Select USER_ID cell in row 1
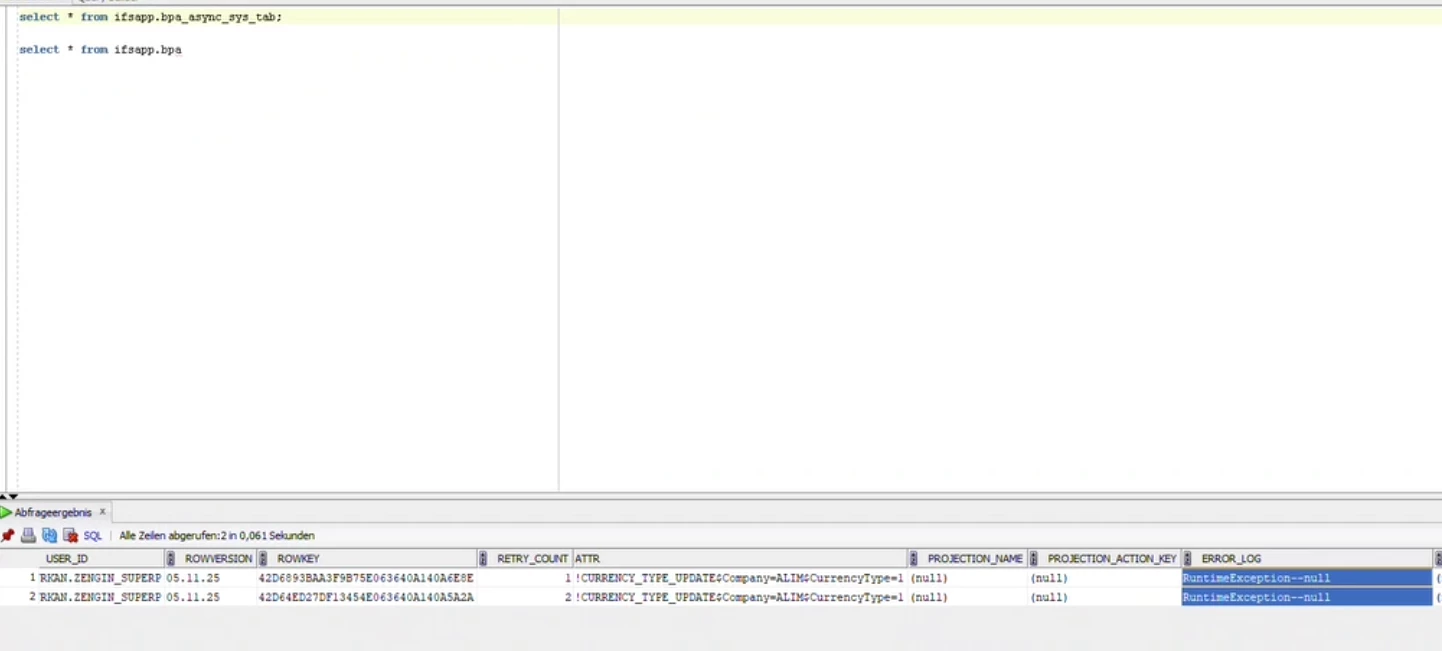The height and width of the screenshot is (651, 1442). pos(102,578)
